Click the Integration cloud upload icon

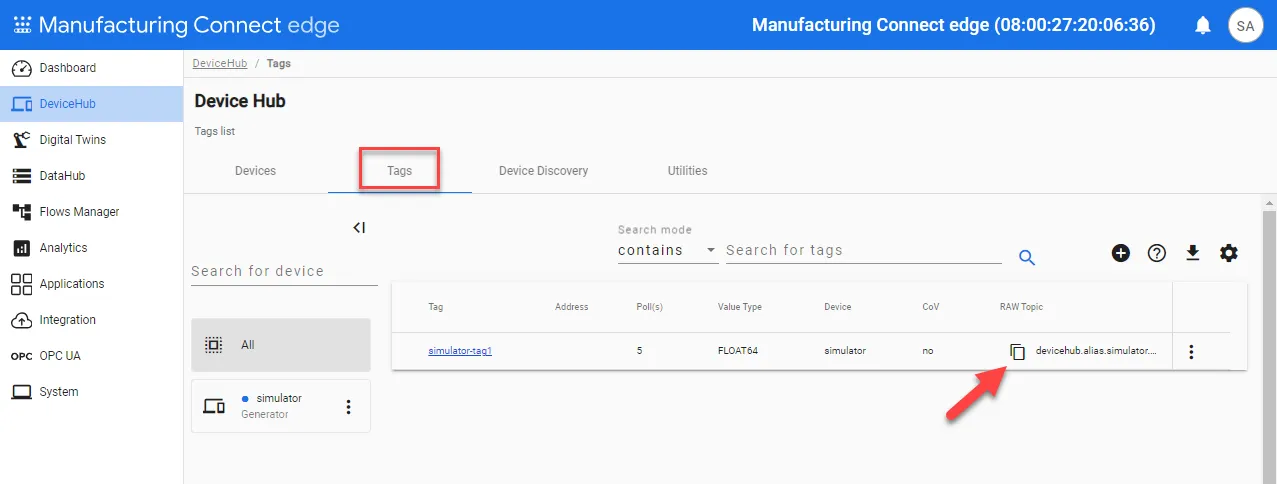(x=21, y=320)
